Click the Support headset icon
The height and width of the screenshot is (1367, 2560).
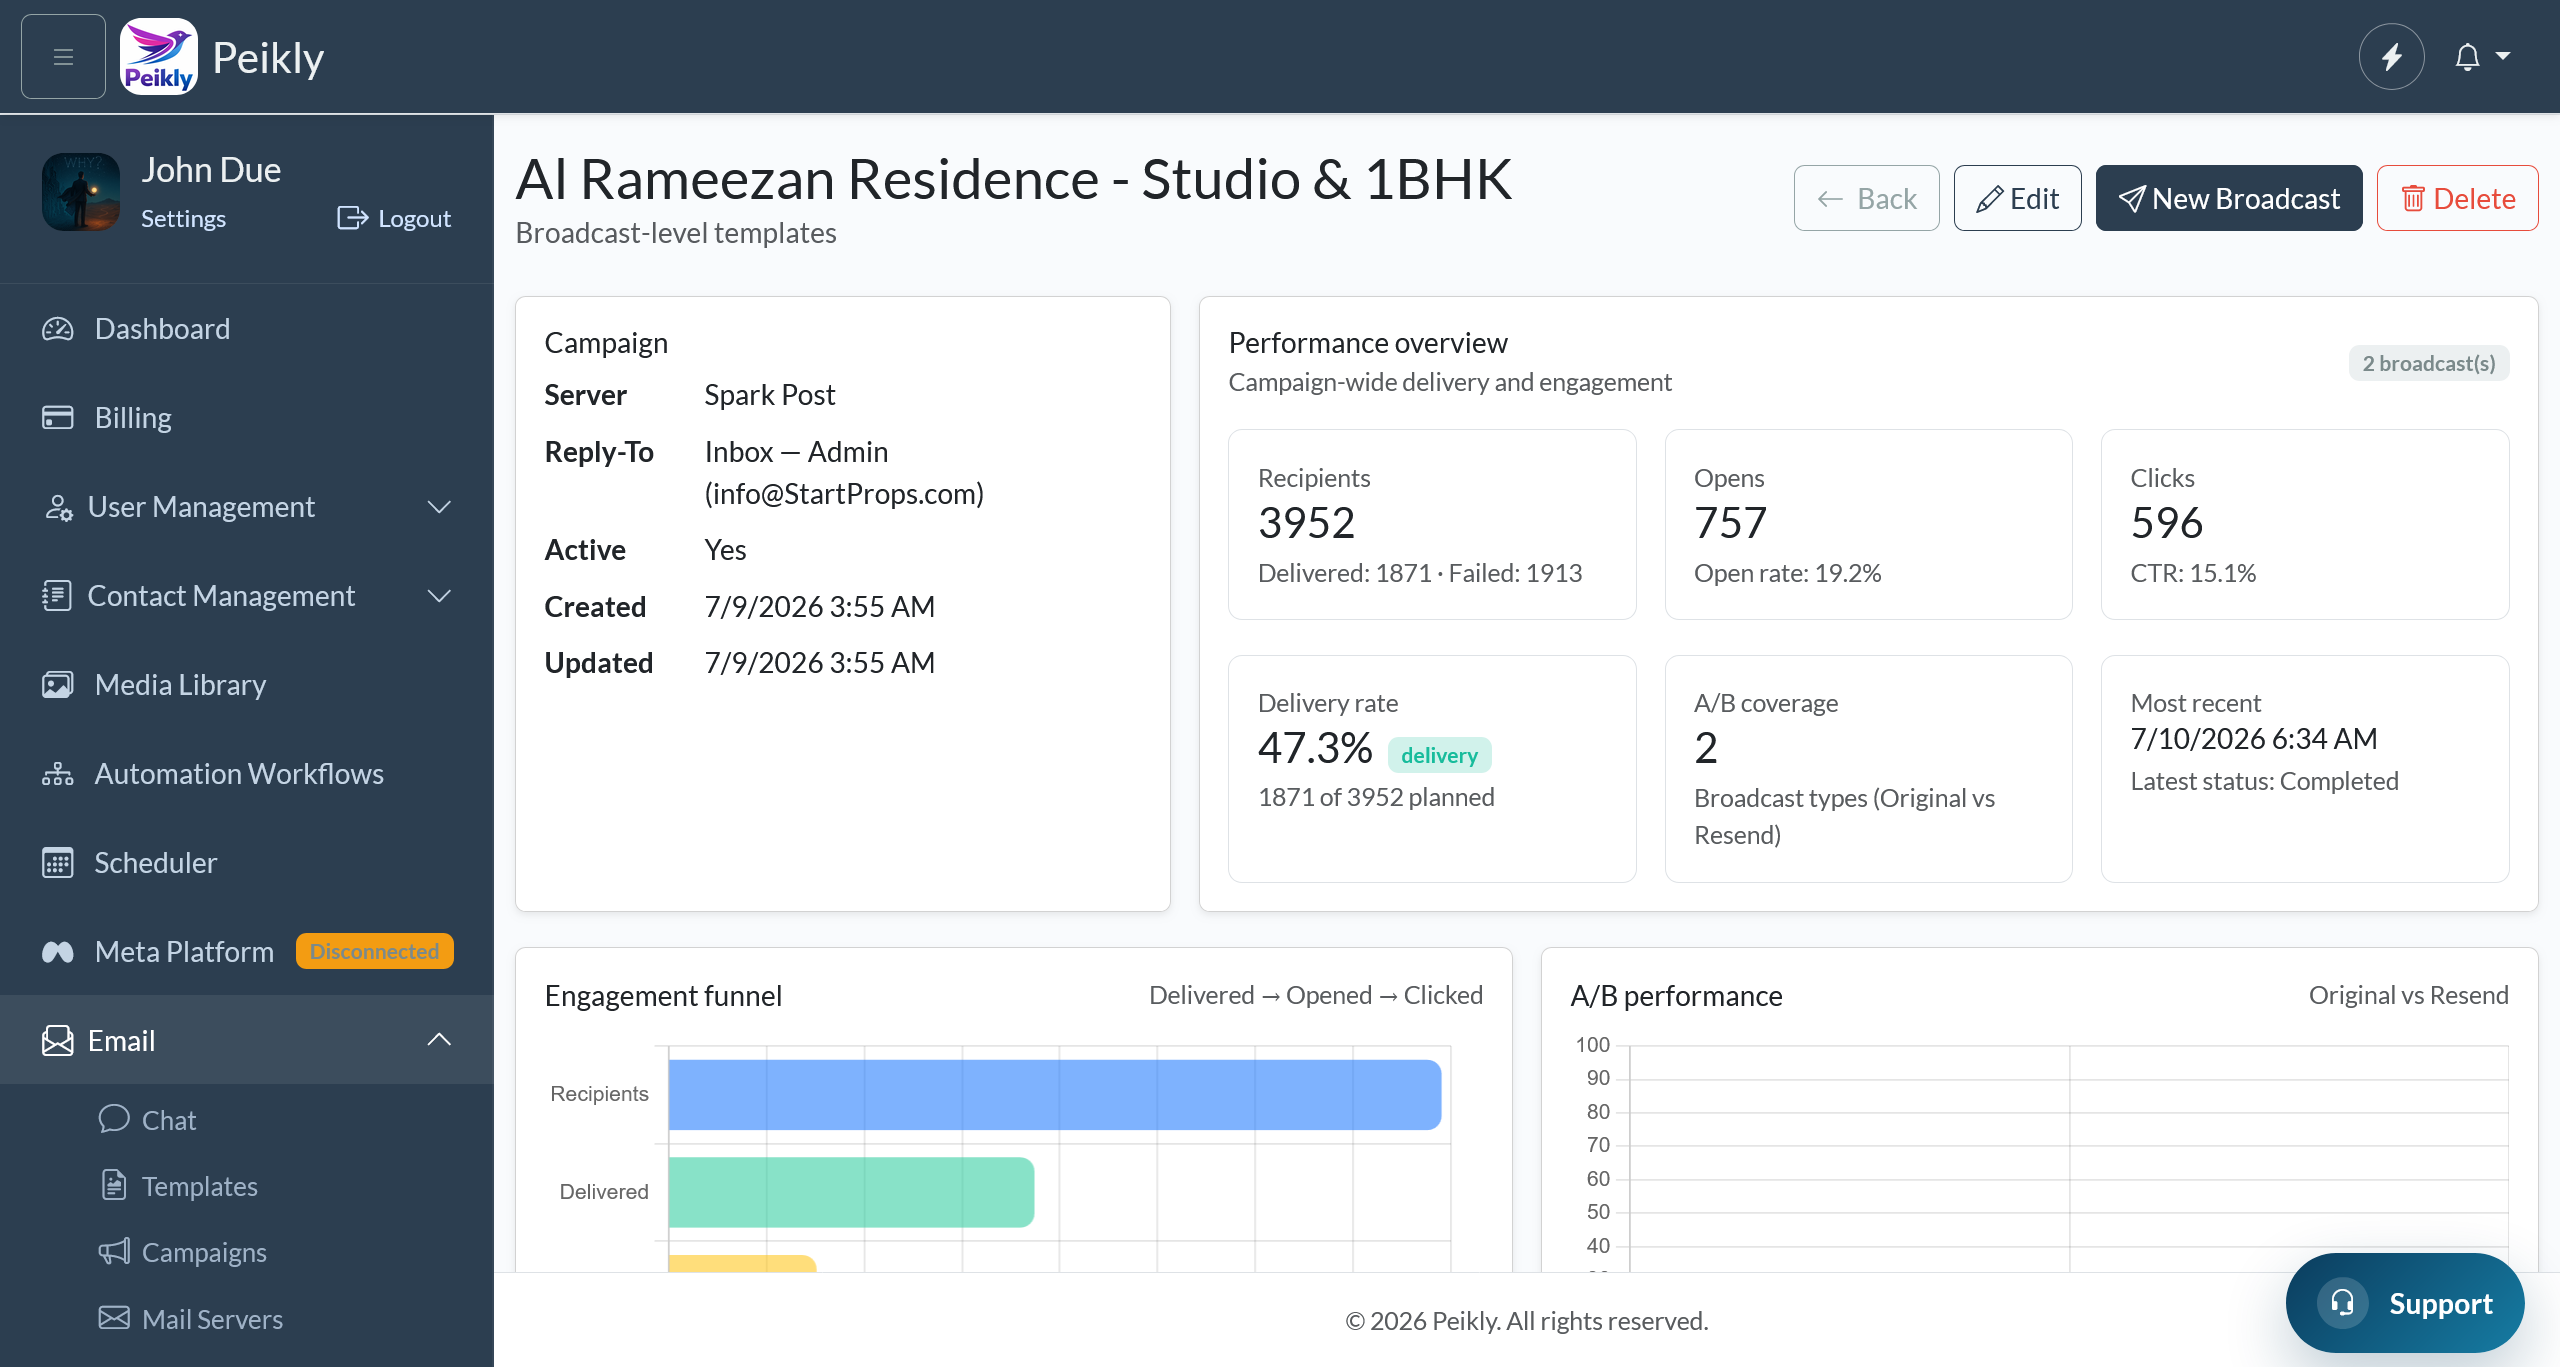click(x=2342, y=1303)
